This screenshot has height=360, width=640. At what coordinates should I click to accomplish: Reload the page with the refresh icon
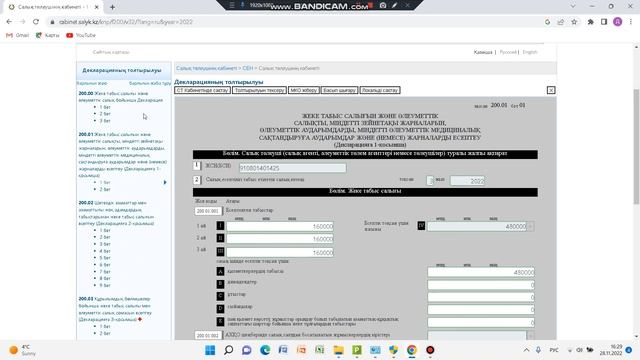(x=36, y=22)
